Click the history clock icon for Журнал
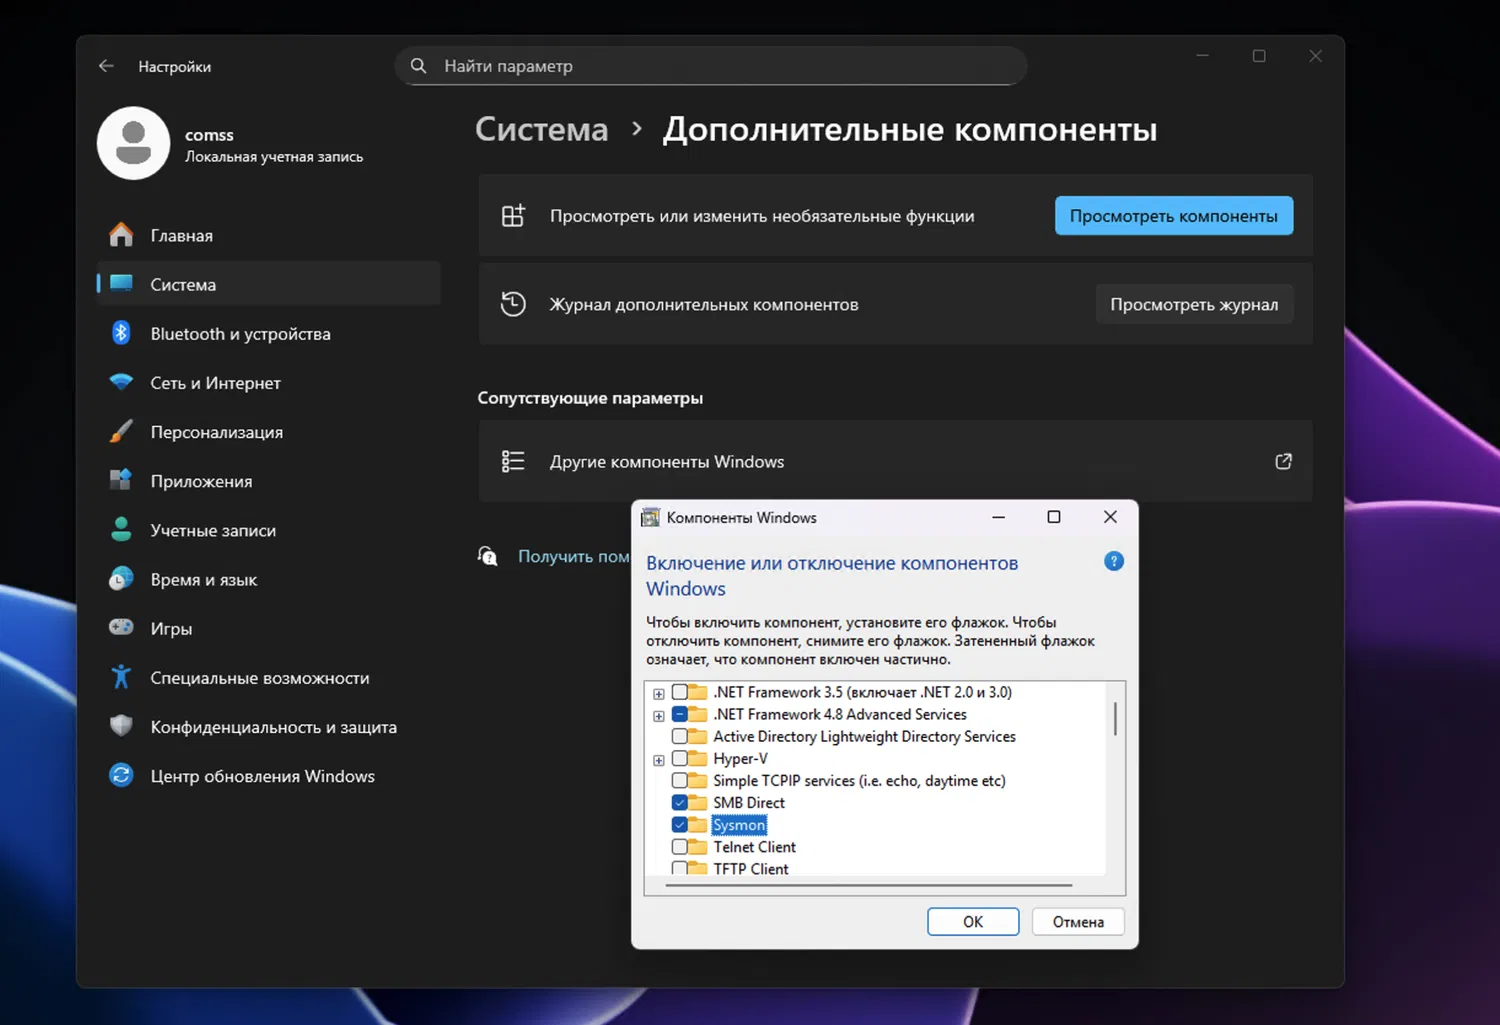Screen dimensions: 1500x1025 (x=513, y=304)
